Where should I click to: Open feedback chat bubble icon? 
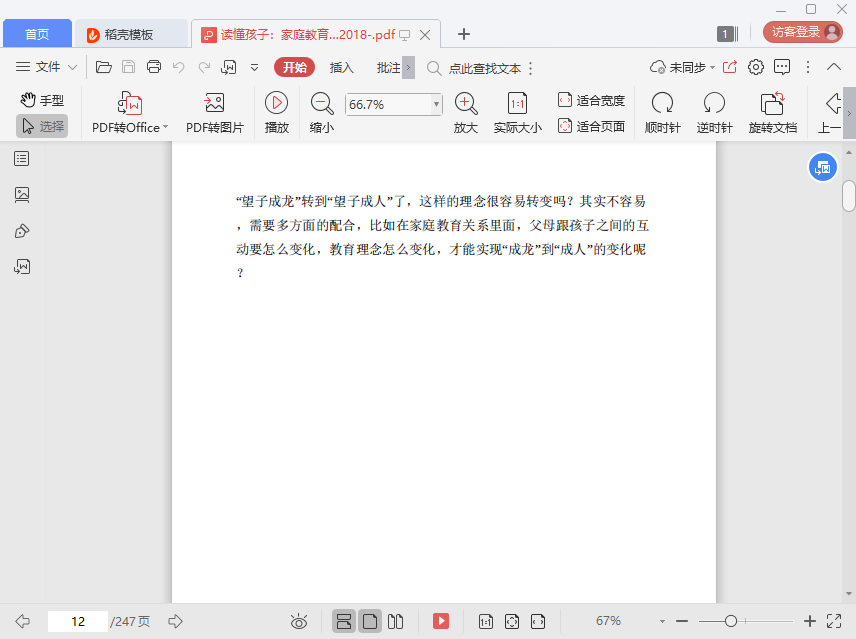(x=782, y=67)
